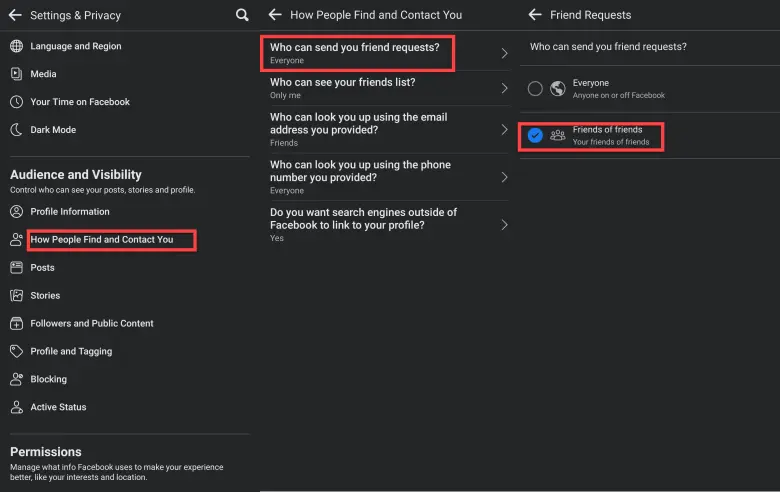Click the 'Settings & Privacy' title

click(76, 15)
